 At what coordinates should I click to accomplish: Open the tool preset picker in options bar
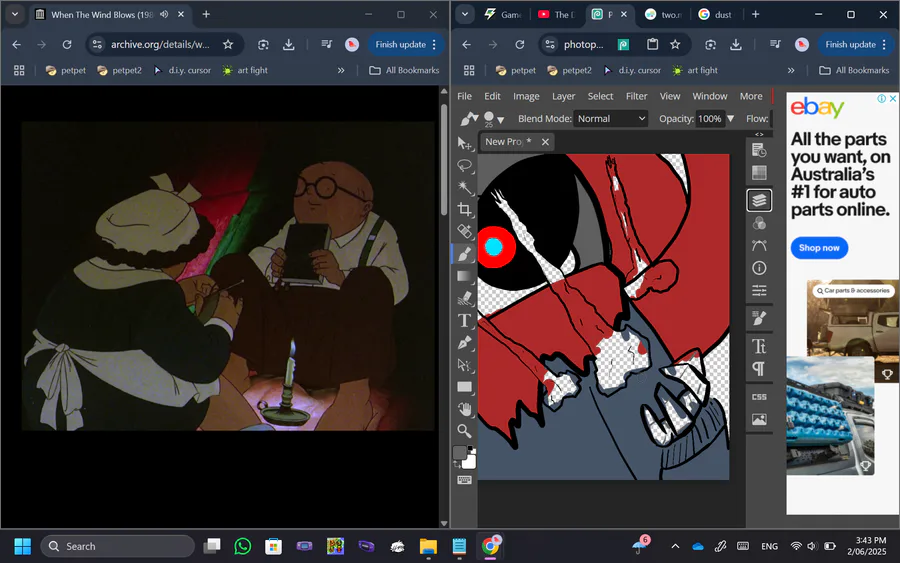pyautogui.click(x=469, y=119)
